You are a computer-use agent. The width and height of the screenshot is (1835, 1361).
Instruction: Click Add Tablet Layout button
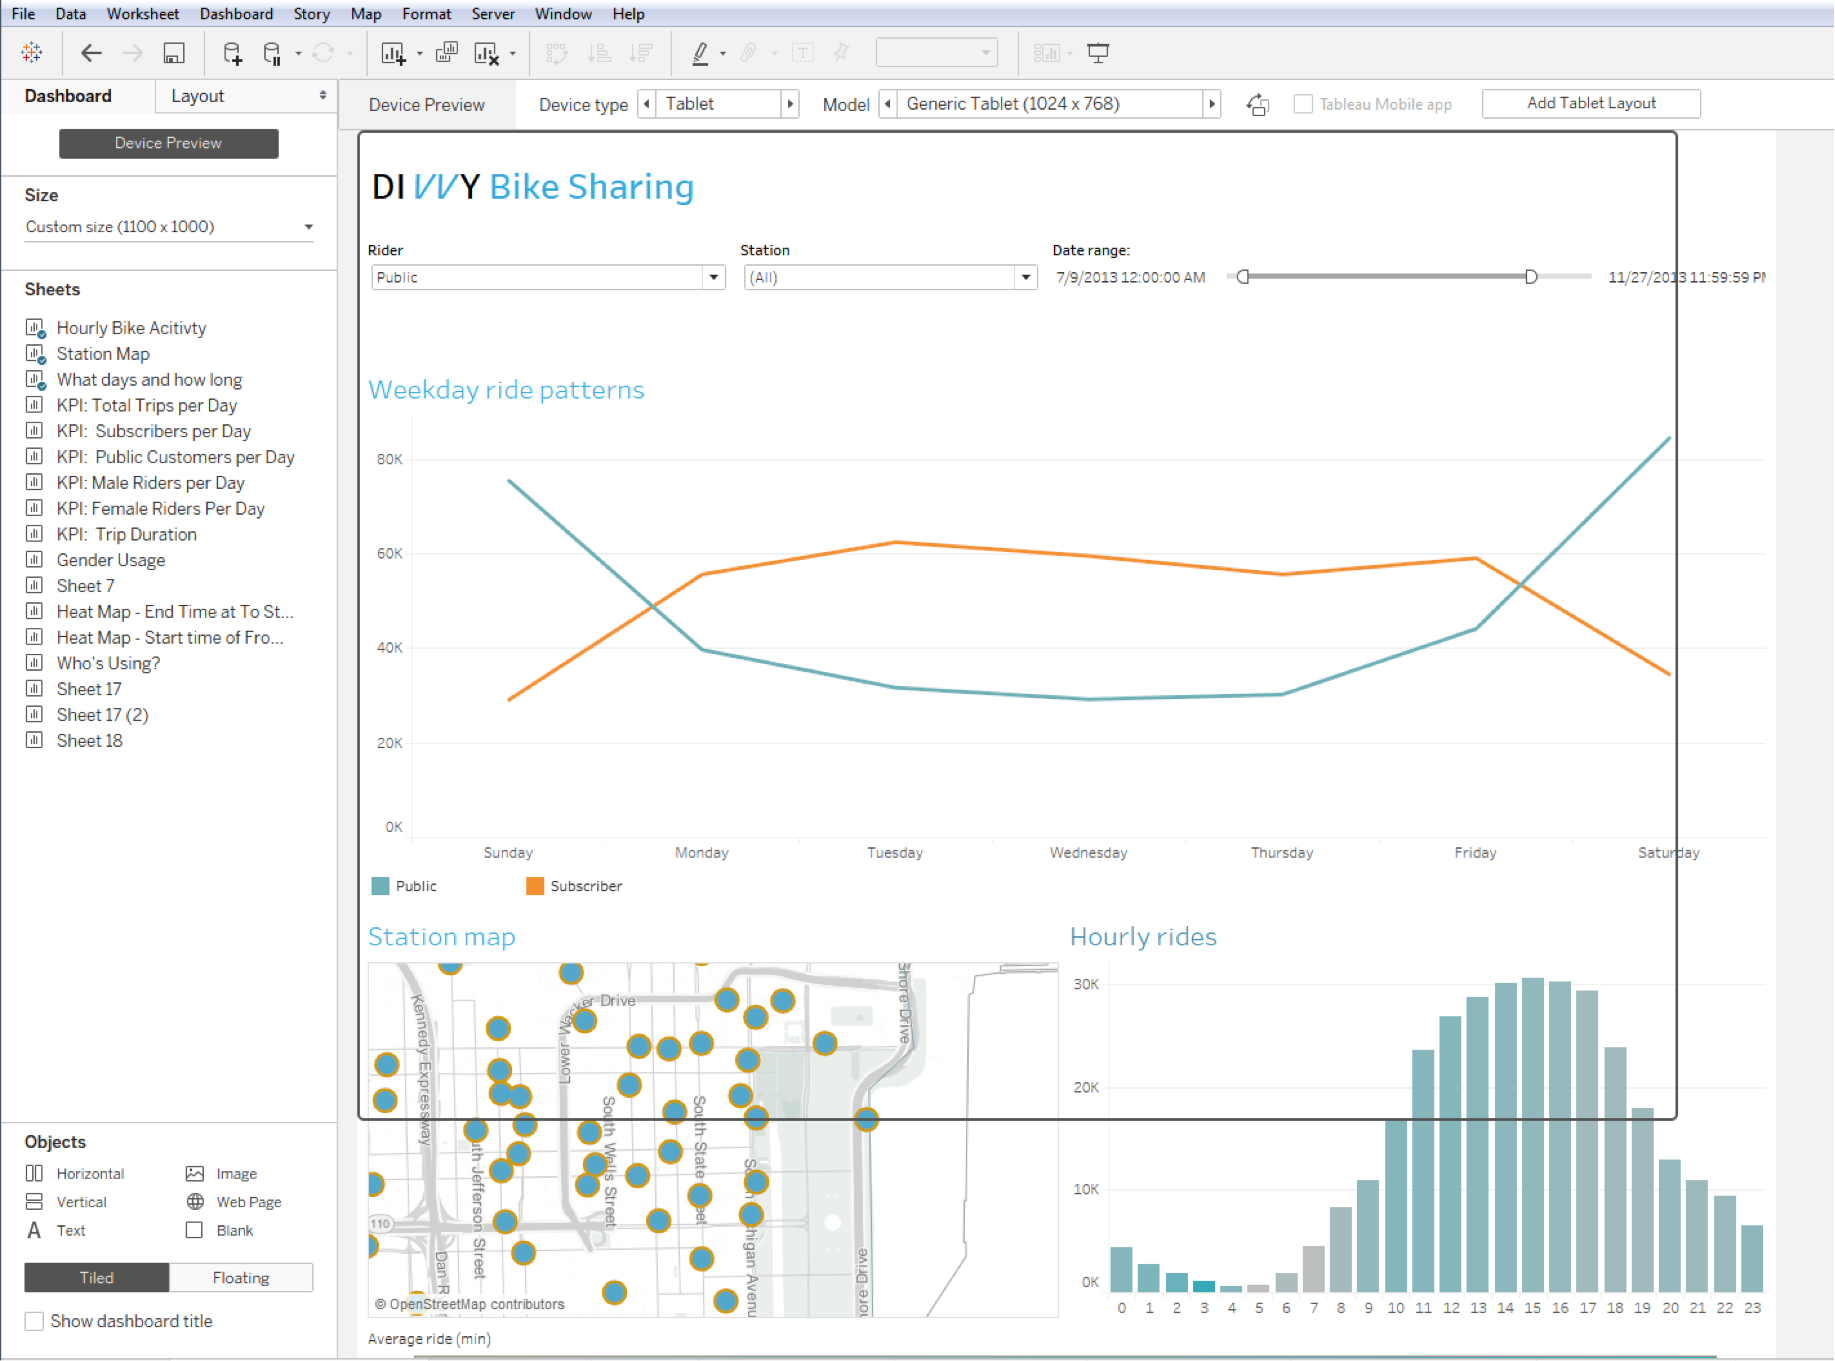[x=1591, y=103]
